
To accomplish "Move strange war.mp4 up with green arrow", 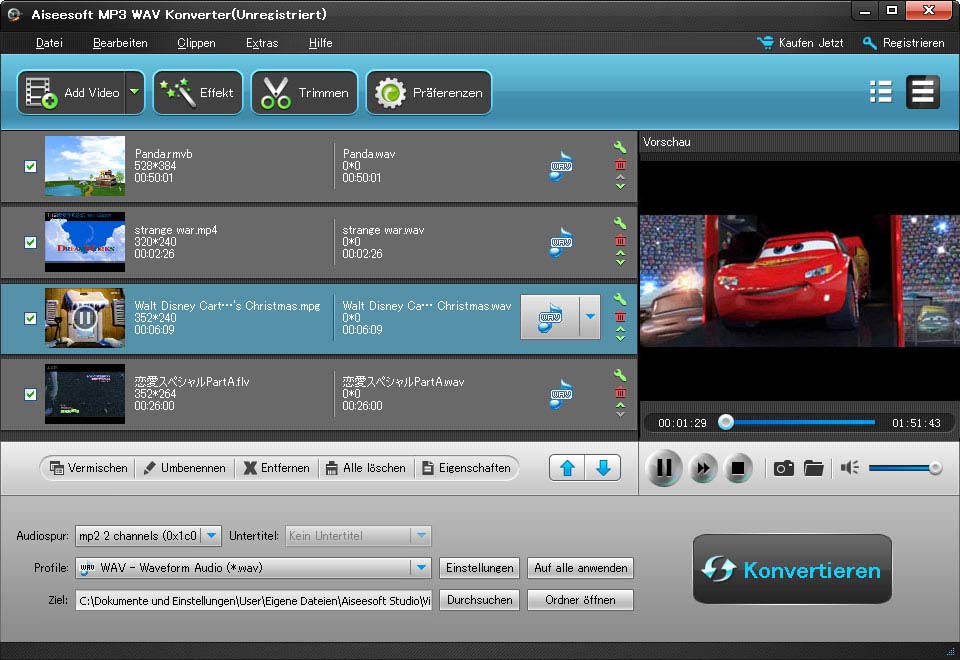I will point(620,253).
